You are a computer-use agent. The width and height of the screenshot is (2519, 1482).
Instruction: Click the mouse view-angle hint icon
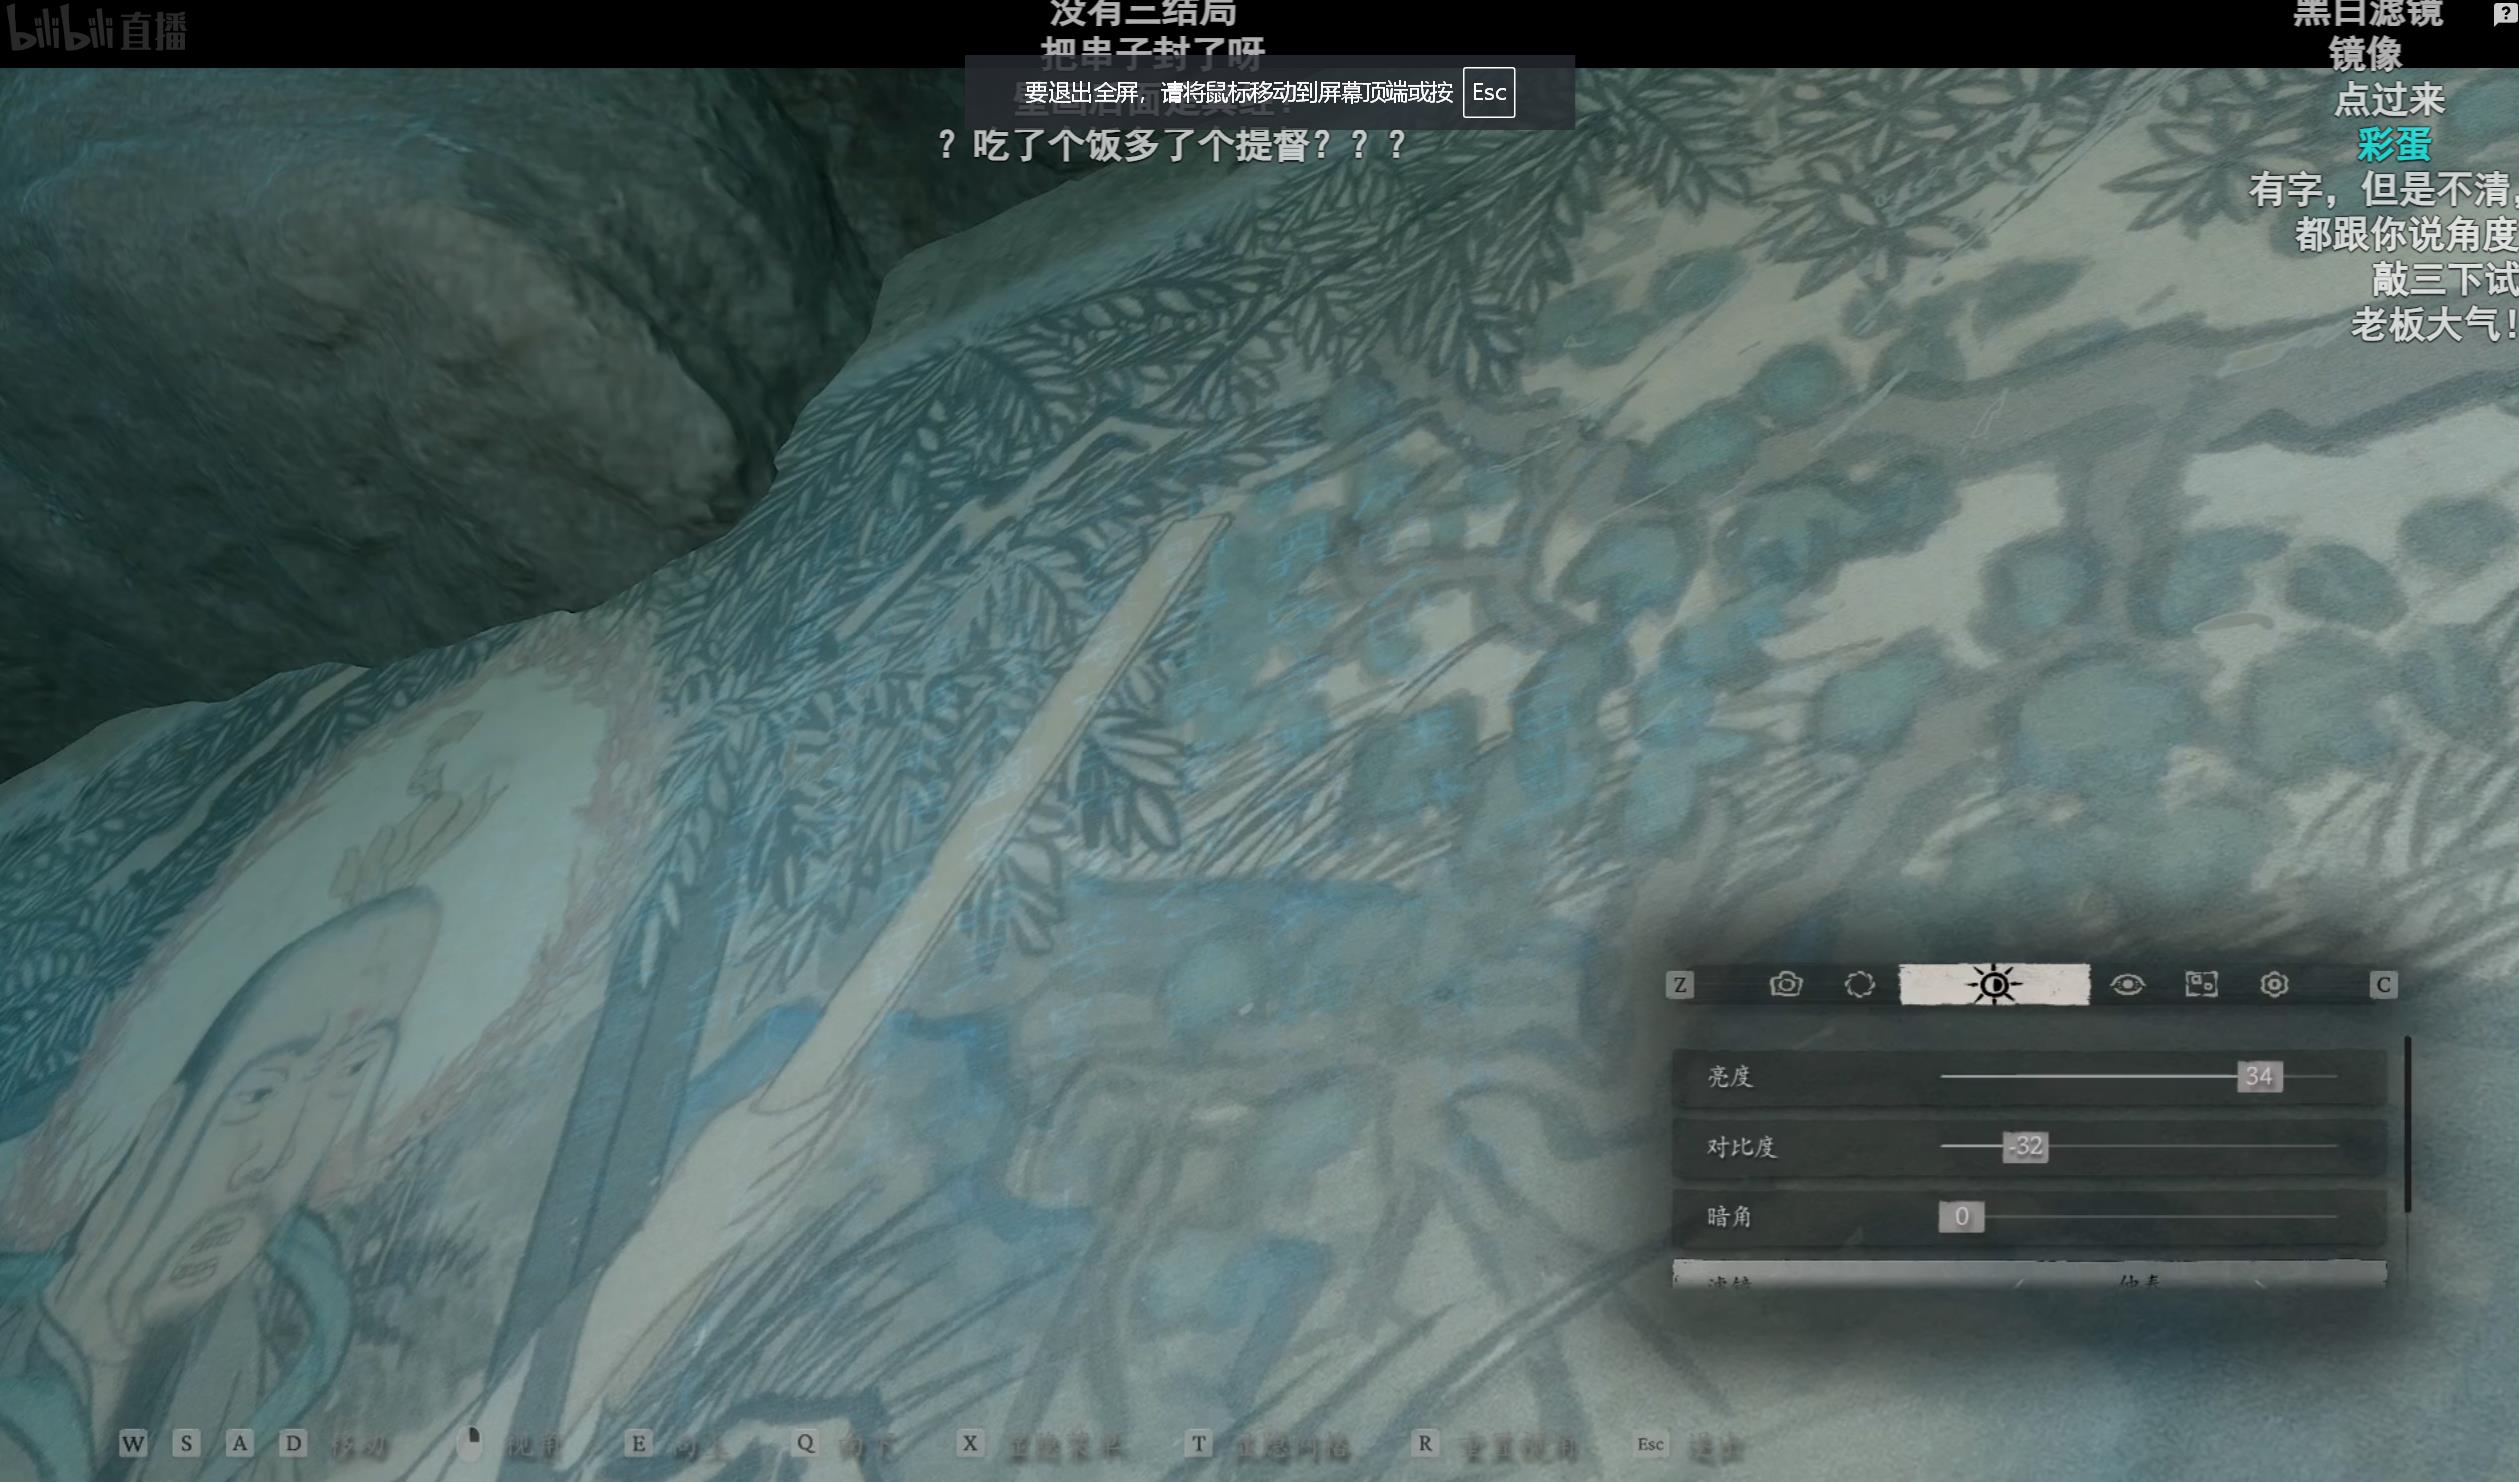click(470, 1443)
